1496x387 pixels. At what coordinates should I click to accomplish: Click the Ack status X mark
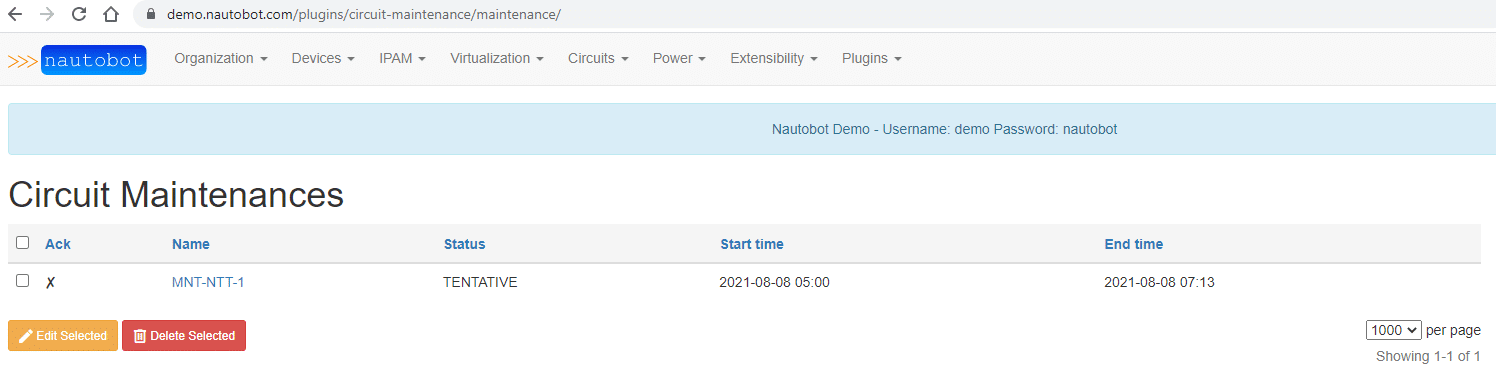[x=50, y=283]
